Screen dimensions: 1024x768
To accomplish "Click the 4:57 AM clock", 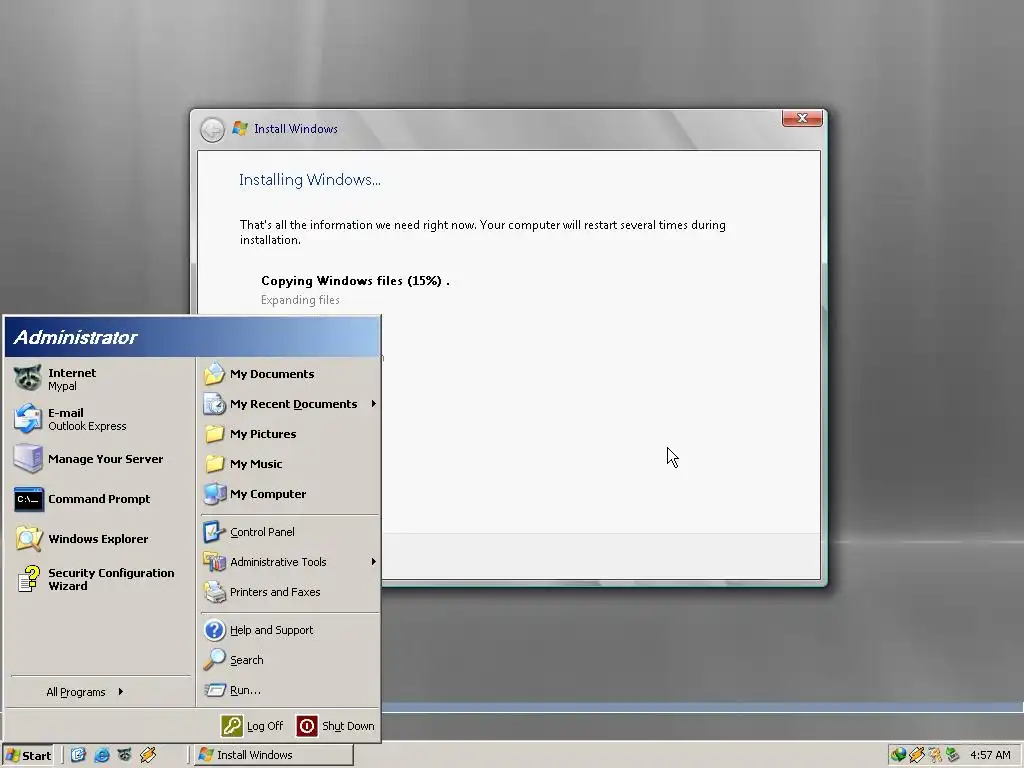I will click(x=990, y=755).
